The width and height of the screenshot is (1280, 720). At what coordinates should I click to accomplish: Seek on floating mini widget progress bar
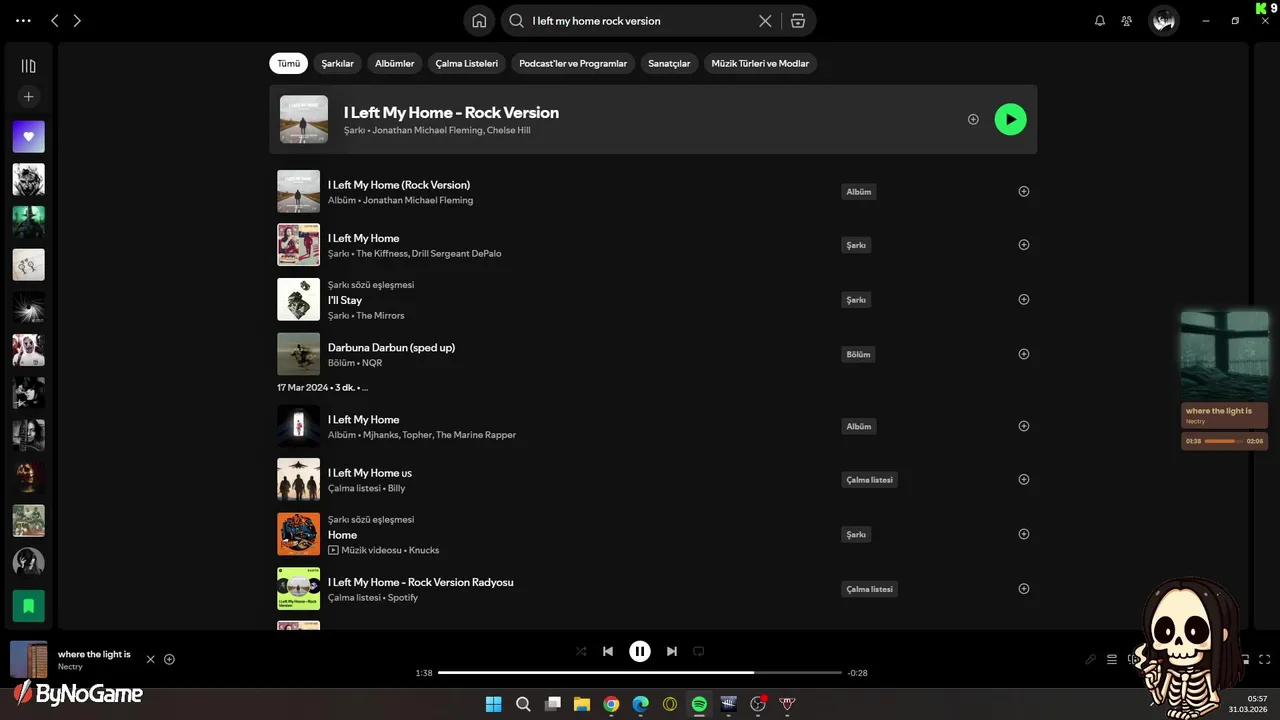pos(1224,441)
